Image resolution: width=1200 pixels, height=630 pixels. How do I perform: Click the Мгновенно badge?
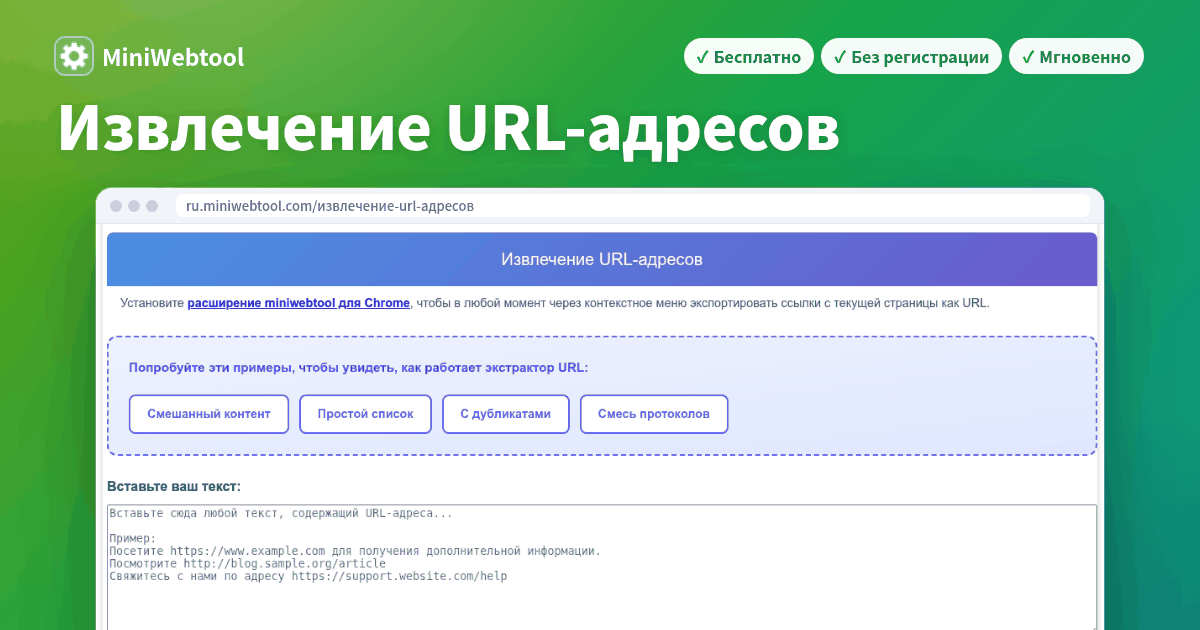point(1076,57)
